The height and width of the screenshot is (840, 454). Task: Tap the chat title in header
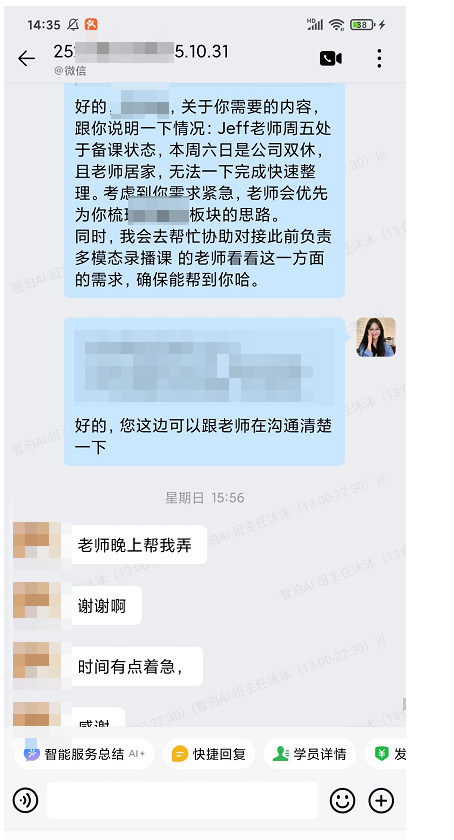tap(141, 52)
